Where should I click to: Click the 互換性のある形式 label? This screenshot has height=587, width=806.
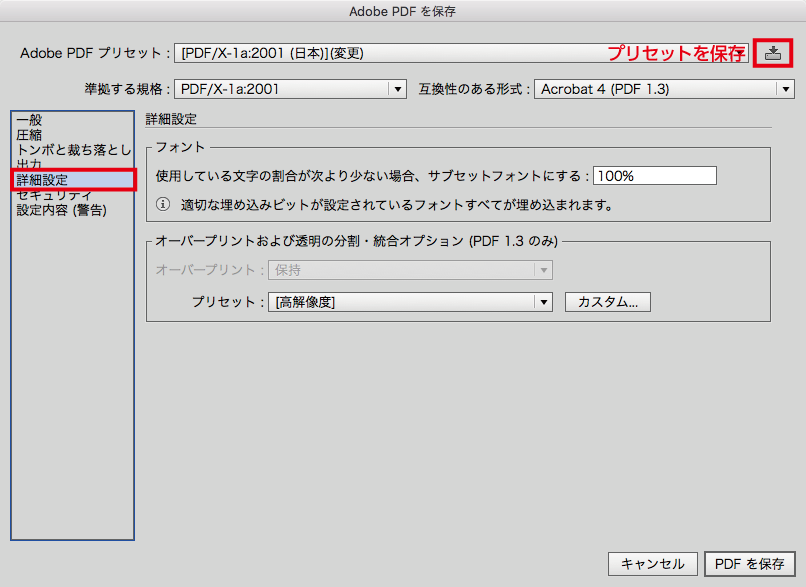tap(474, 89)
